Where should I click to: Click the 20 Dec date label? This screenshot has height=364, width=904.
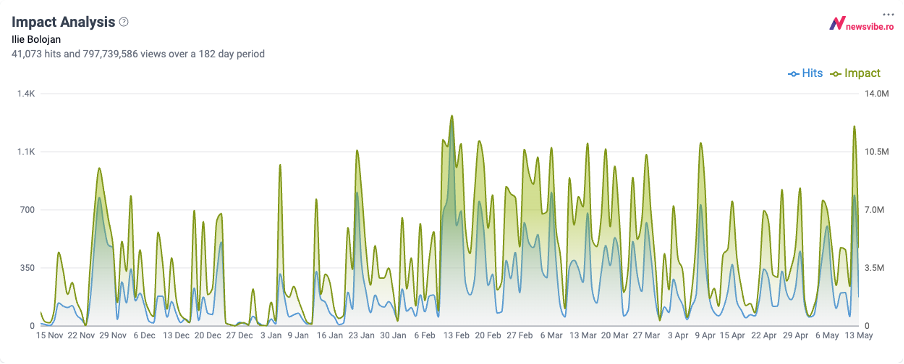click(208, 335)
